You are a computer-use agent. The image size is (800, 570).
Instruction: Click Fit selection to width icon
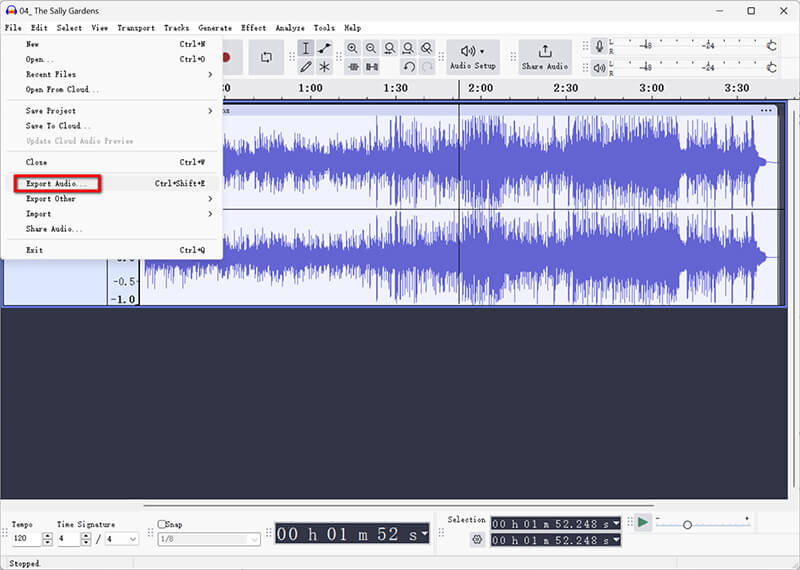[390, 48]
